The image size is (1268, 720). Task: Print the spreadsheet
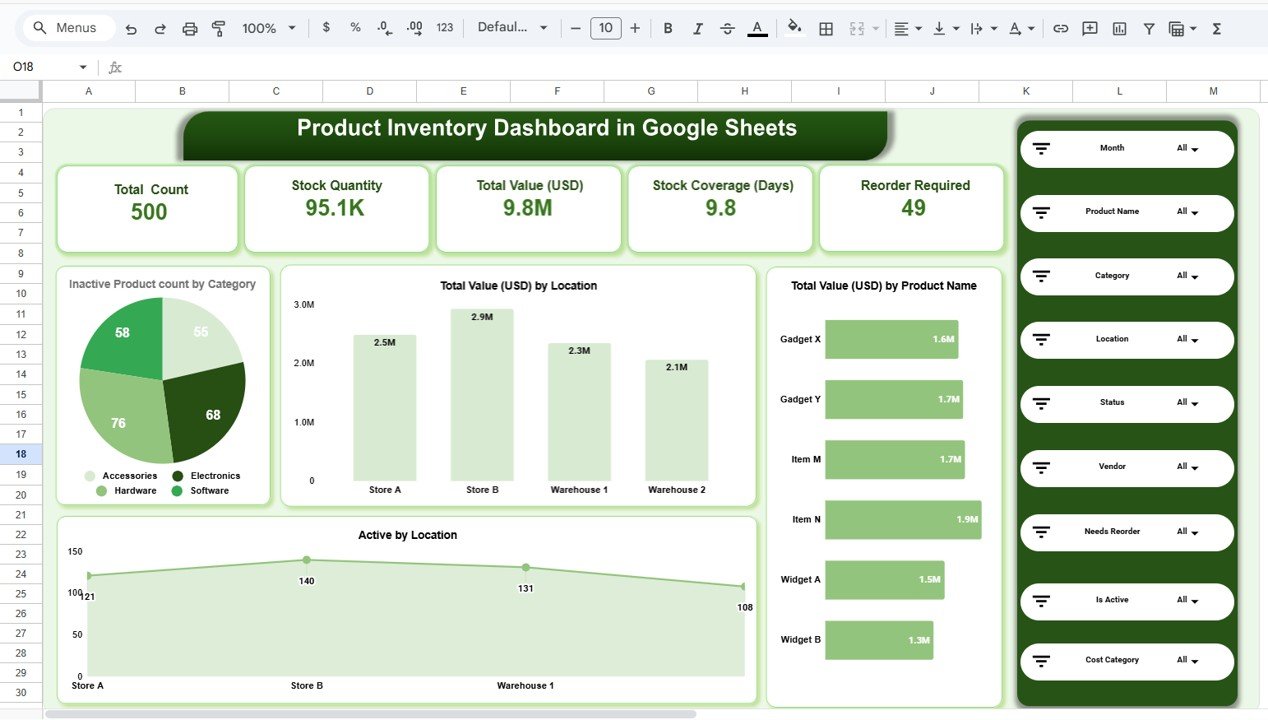coord(189,28)
